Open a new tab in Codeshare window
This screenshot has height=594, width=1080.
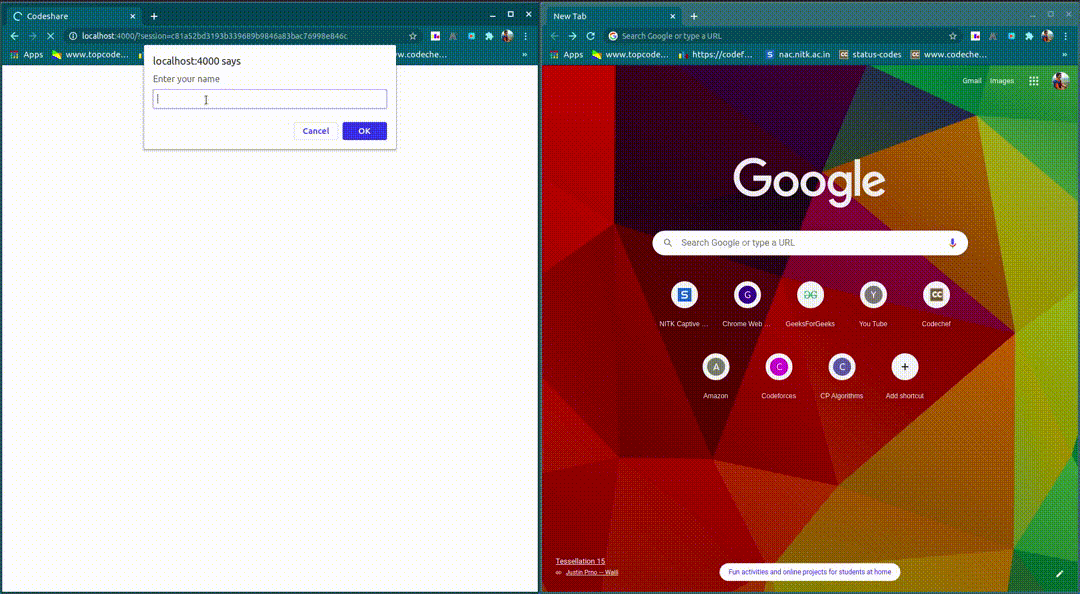[x=154, y=16]
